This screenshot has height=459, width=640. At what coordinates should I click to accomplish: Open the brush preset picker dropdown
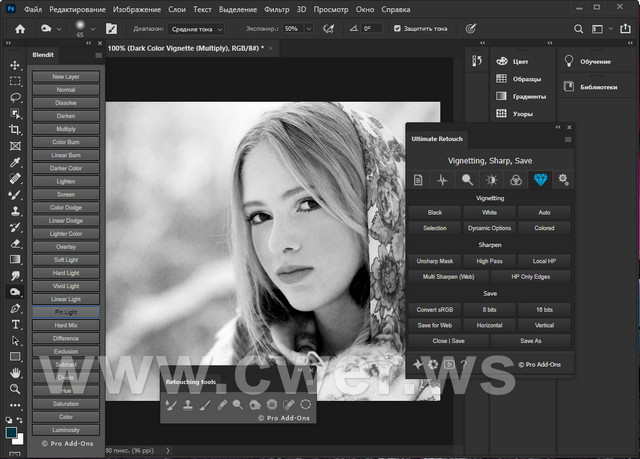pyautogui.click(x=92, y=29)
